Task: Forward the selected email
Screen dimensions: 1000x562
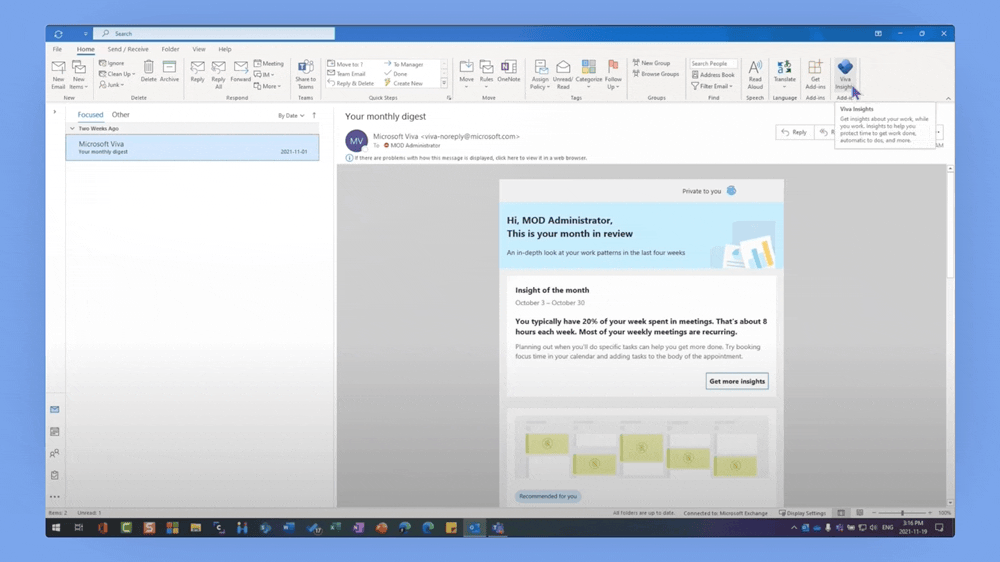Action: click(x=240, y=71)
